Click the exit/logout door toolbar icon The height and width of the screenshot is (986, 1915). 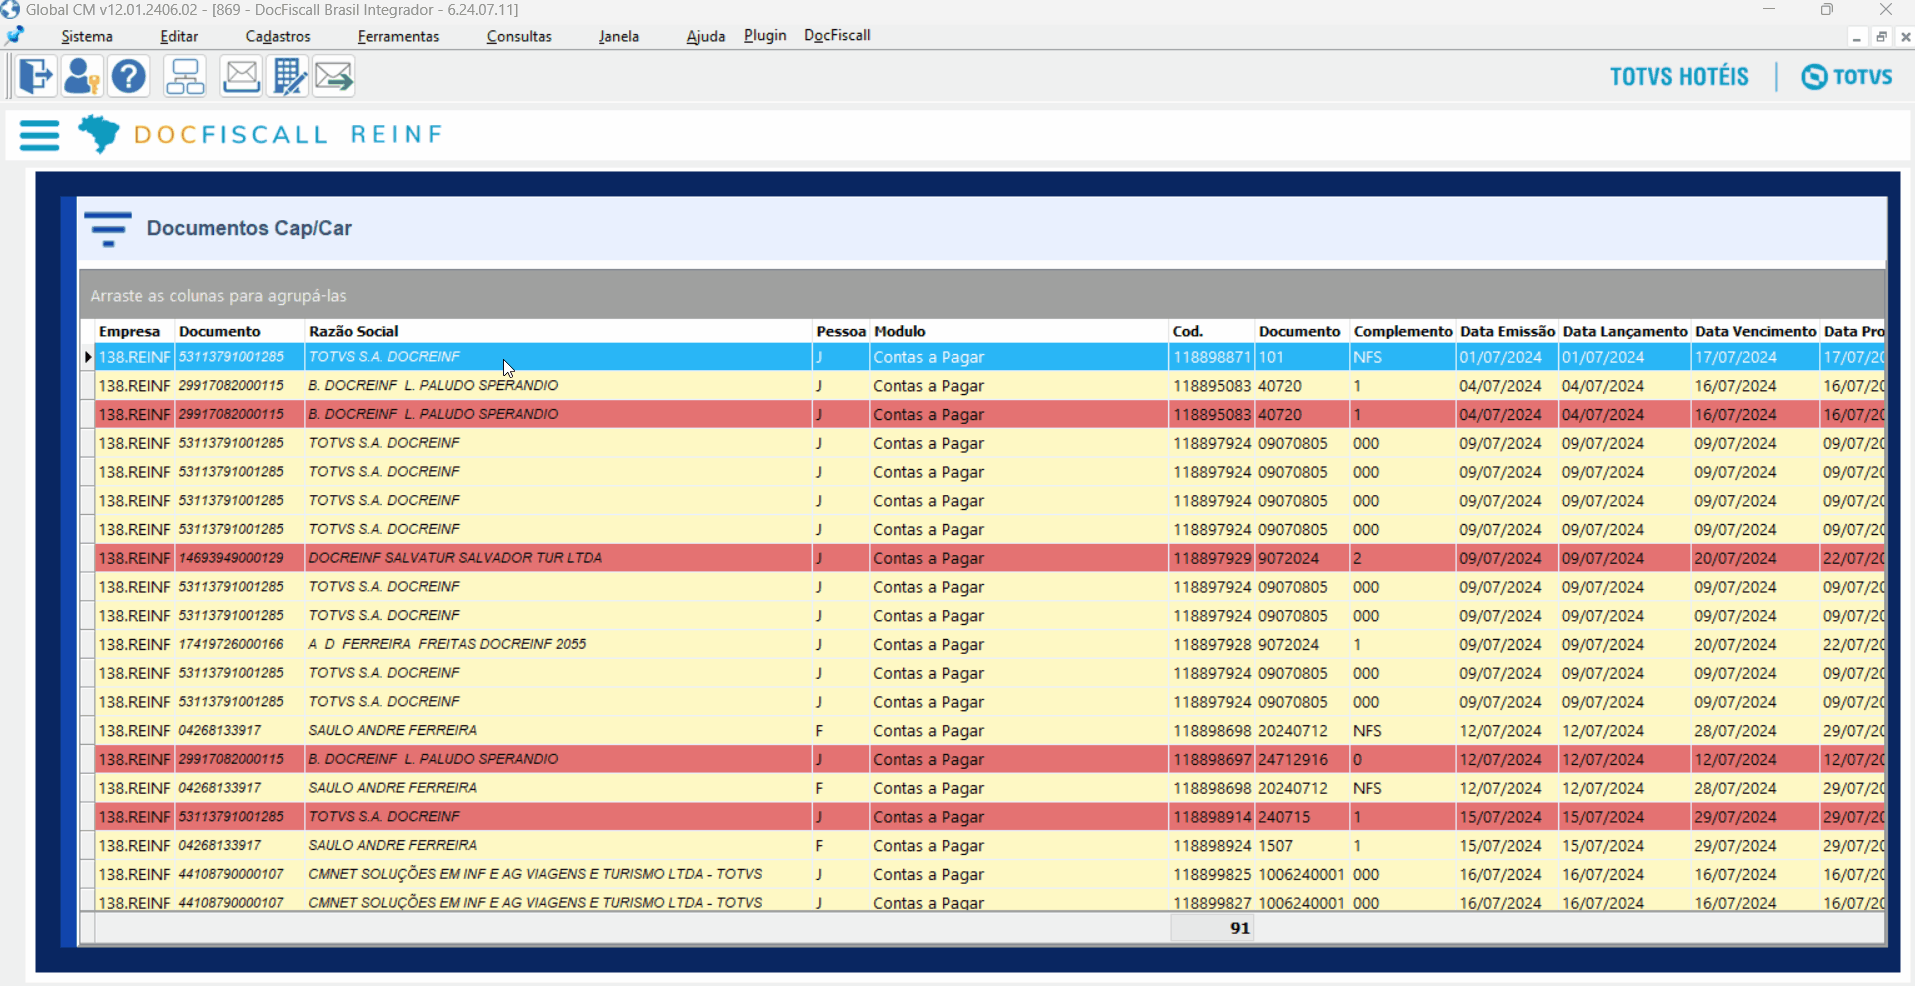[35, 76]
